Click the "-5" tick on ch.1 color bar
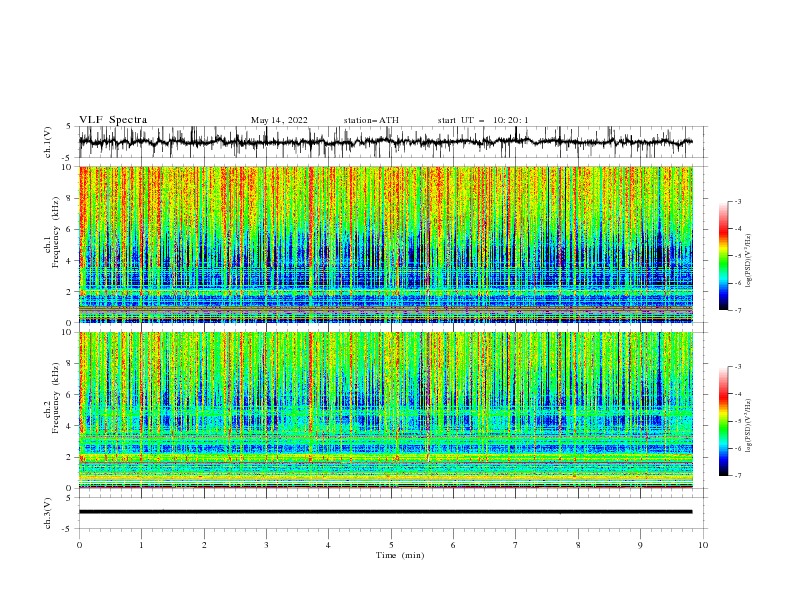 coord(737,256)
